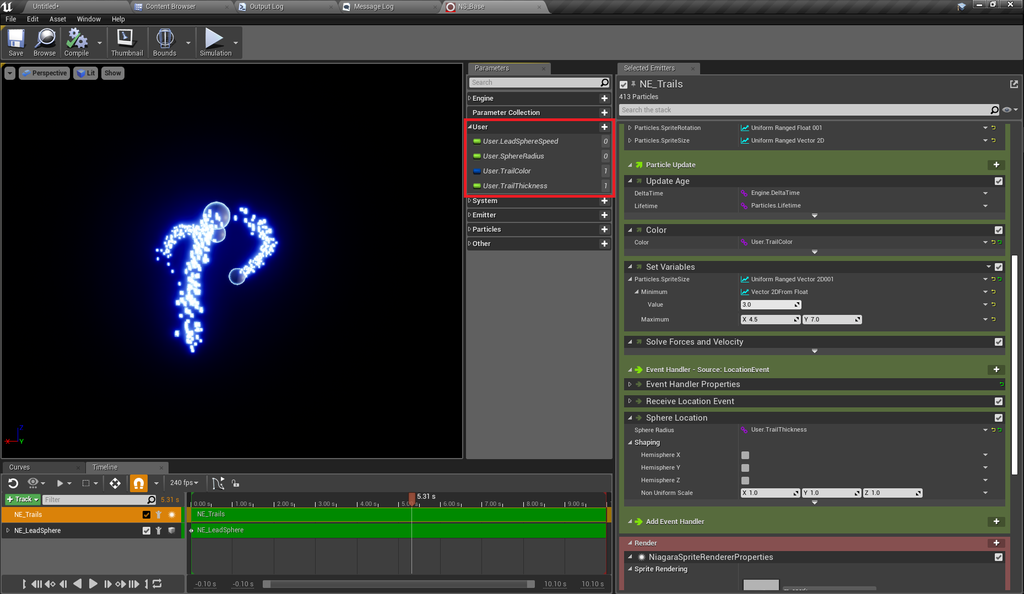The height and width of the screenshot is (594, 1024).
Task: Expand the NE_LeadSphere track
Action: (8, 531)
